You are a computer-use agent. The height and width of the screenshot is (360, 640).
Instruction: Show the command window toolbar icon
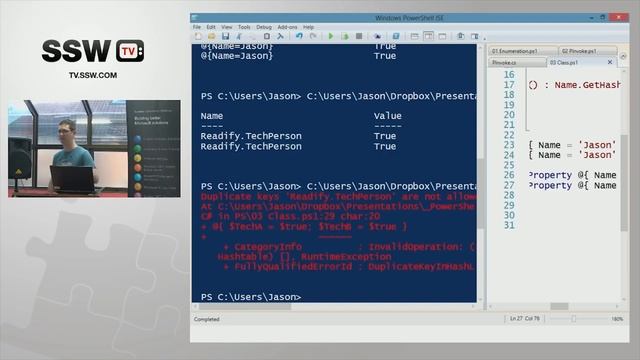(x=461, y=36)
